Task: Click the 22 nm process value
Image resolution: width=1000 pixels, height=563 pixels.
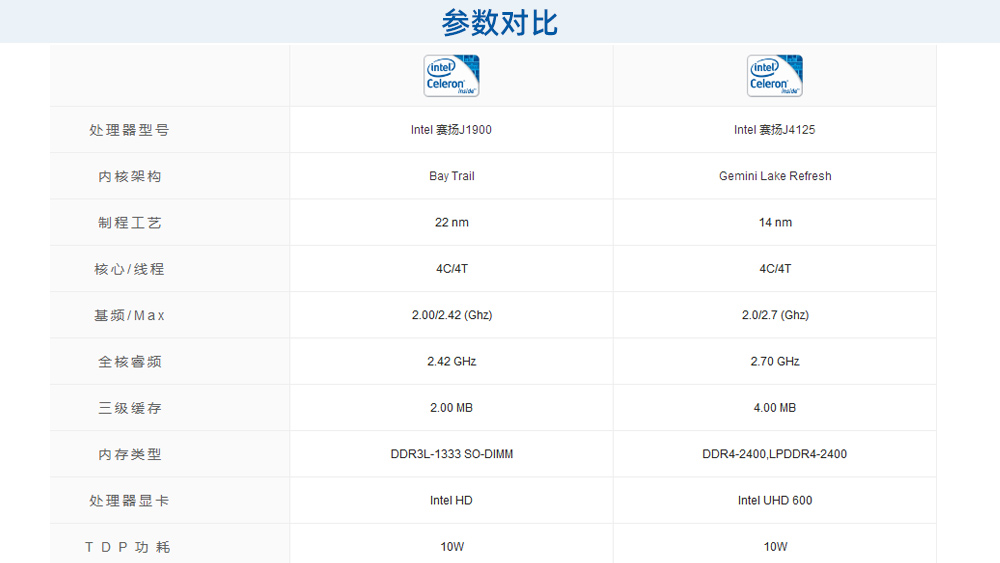Action: click(x=451, y=222)
